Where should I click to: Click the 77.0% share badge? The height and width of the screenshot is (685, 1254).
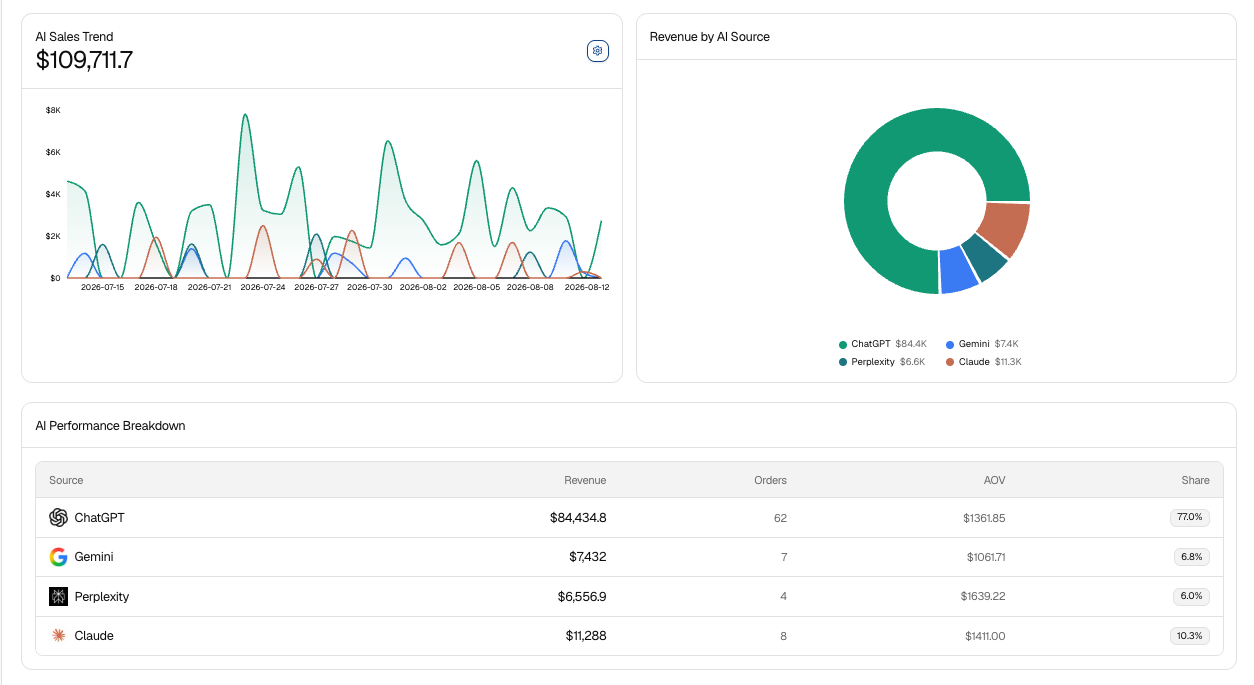coord(1190,518)
